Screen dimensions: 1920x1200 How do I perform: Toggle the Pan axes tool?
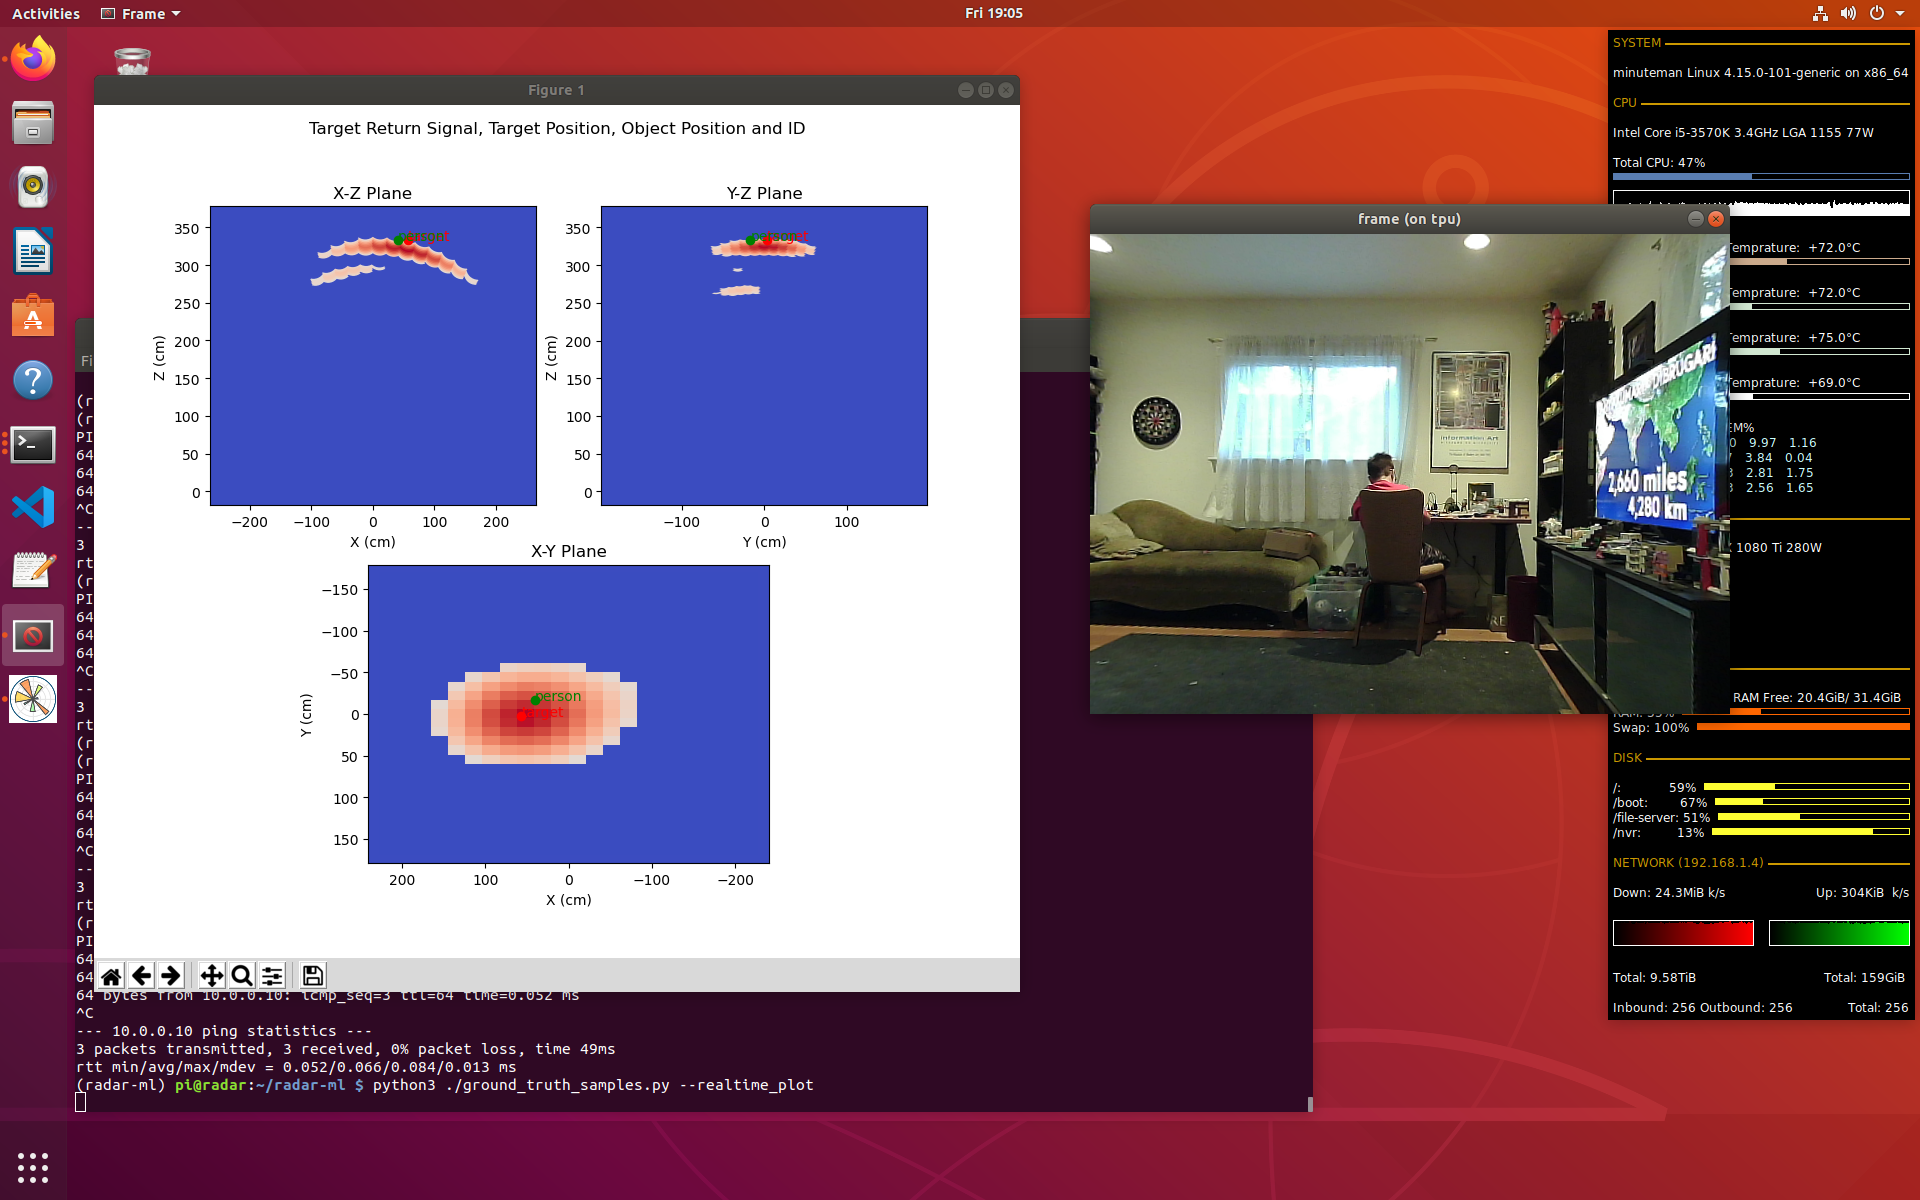coord(211,976)
